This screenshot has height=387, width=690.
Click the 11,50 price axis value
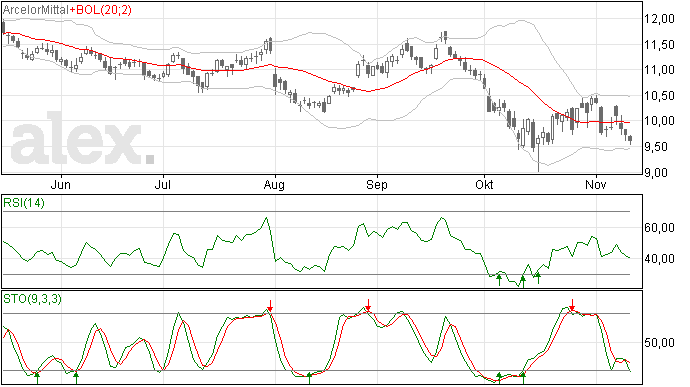coord(659,44)
